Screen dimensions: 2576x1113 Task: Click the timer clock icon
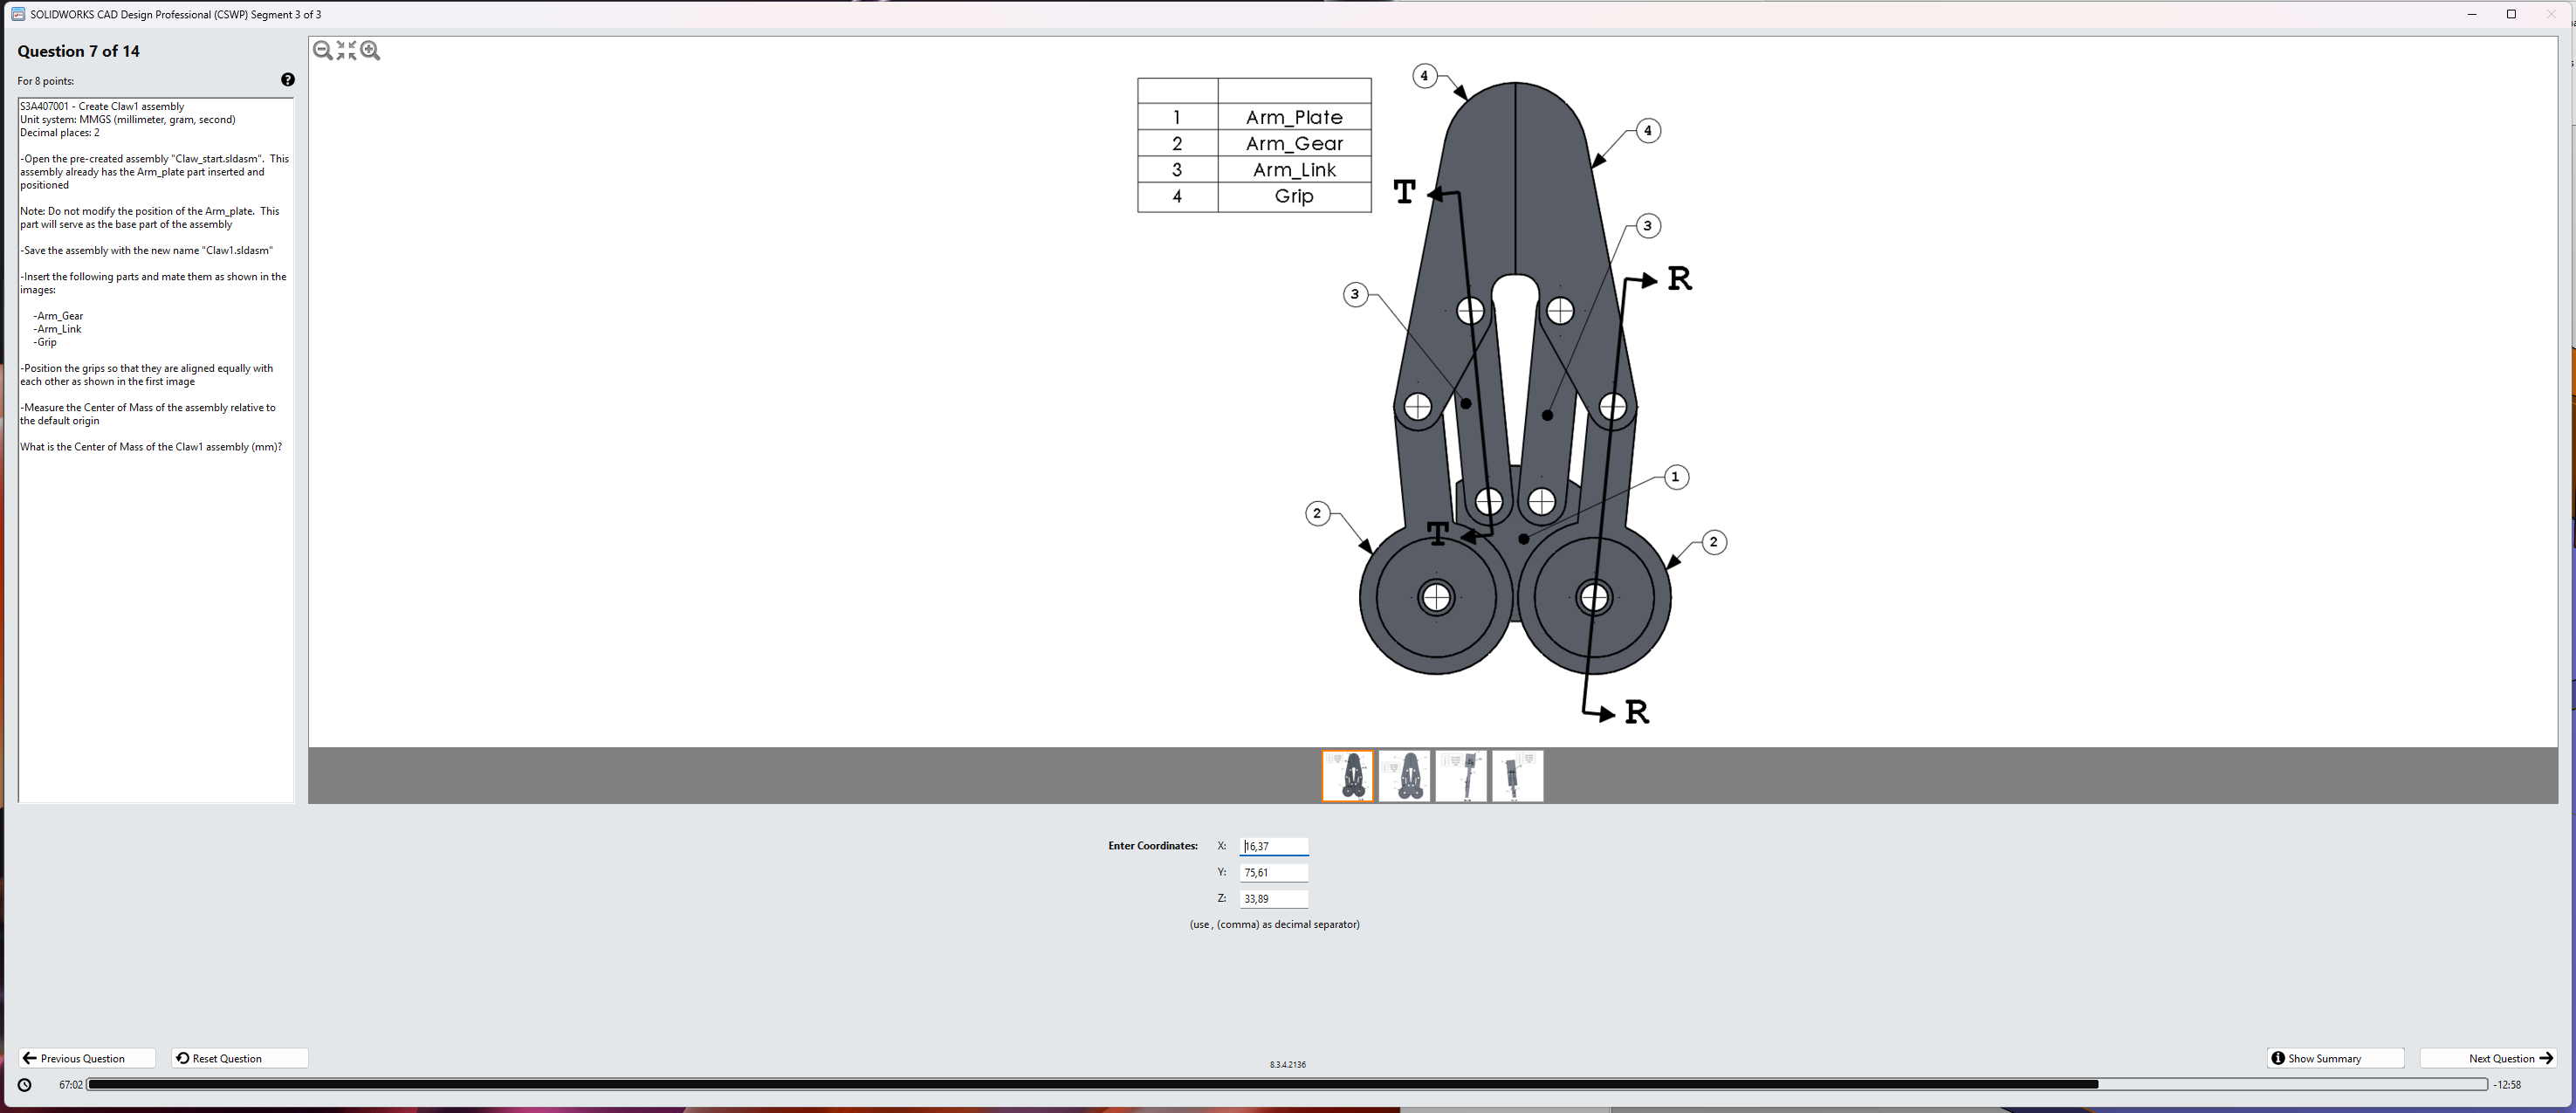tap(25, 1085)
